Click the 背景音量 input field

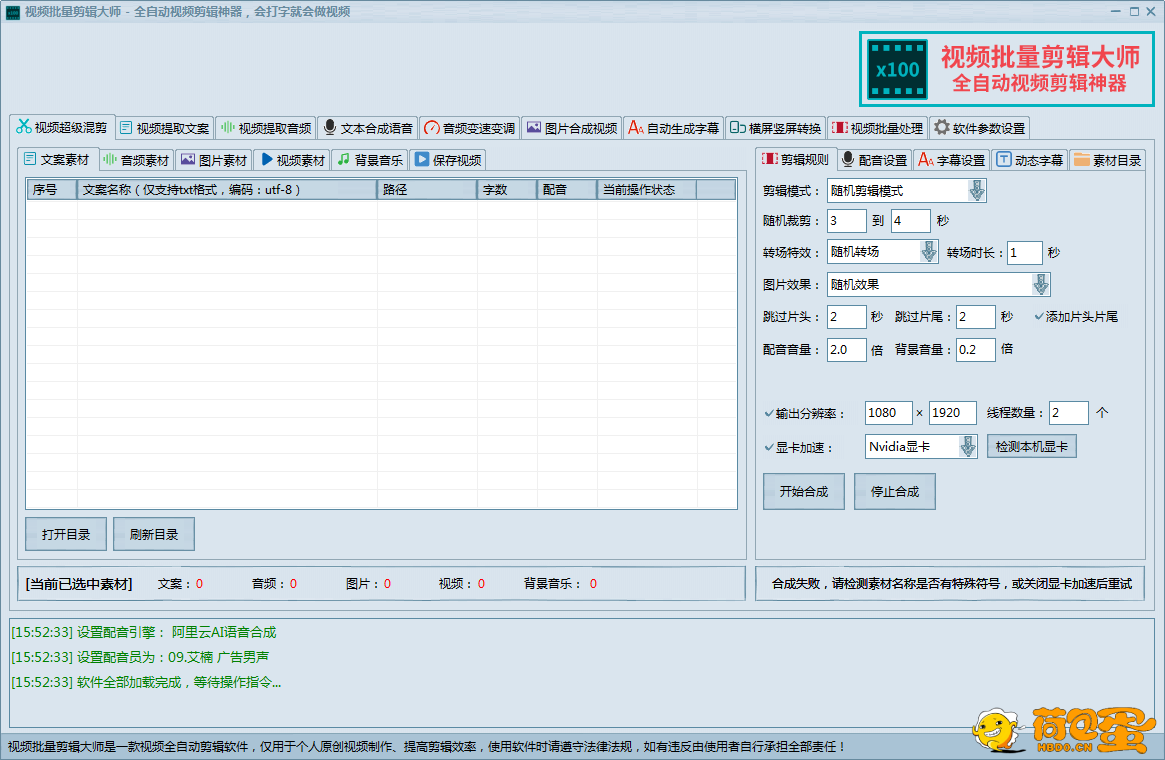[x=976, y=349]
